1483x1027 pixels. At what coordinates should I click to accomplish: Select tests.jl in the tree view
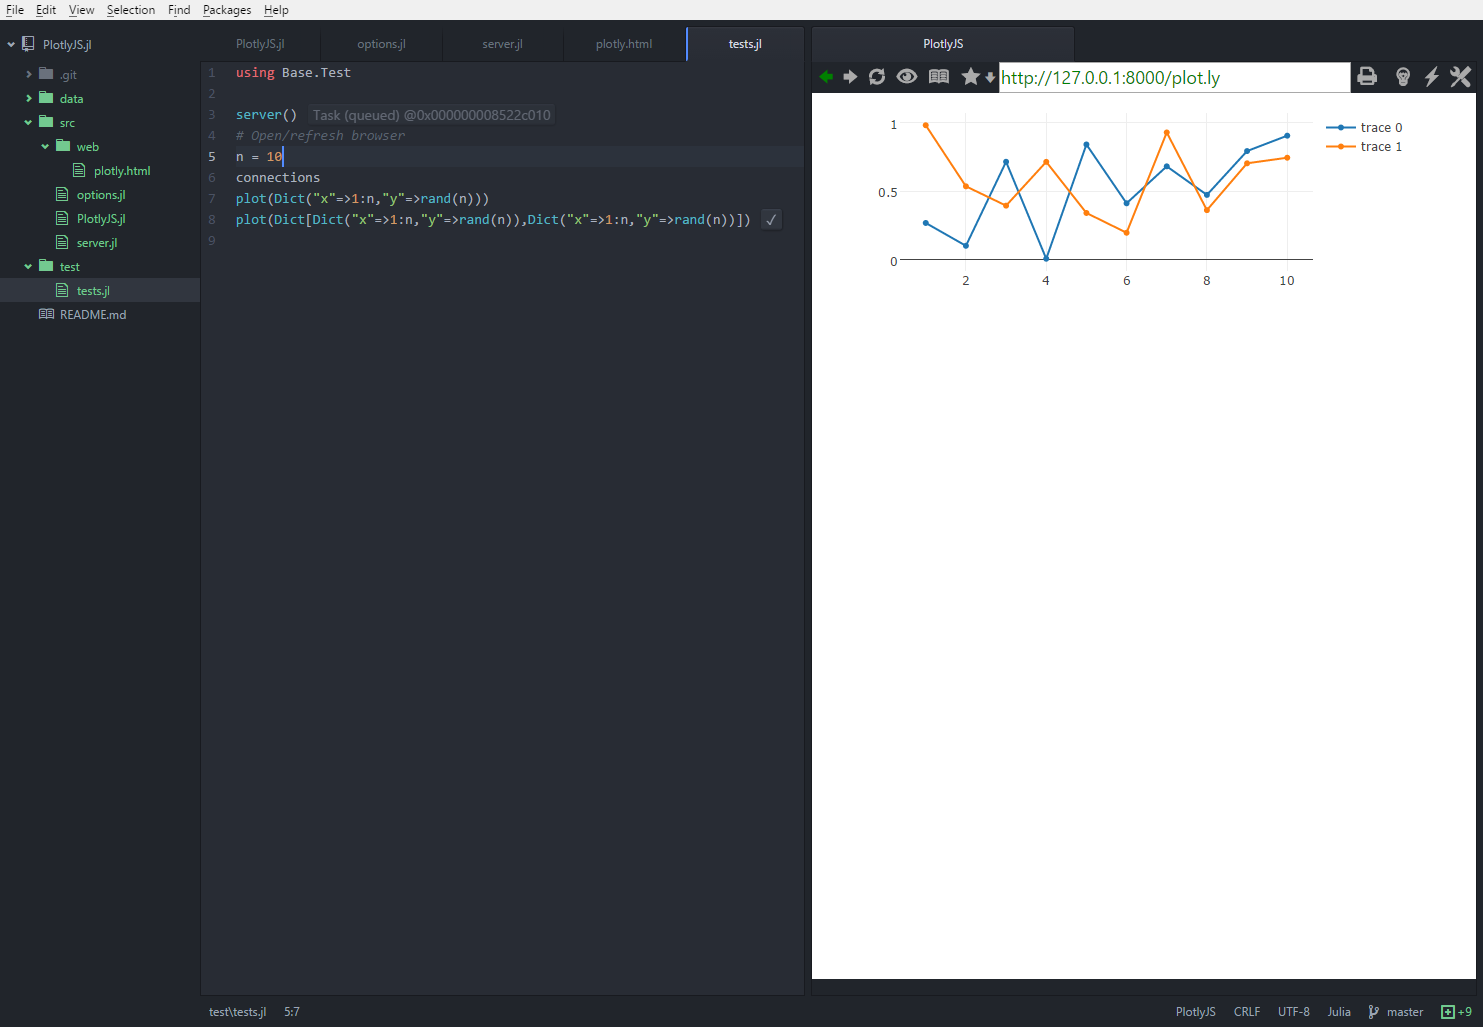tap(93, 291)
